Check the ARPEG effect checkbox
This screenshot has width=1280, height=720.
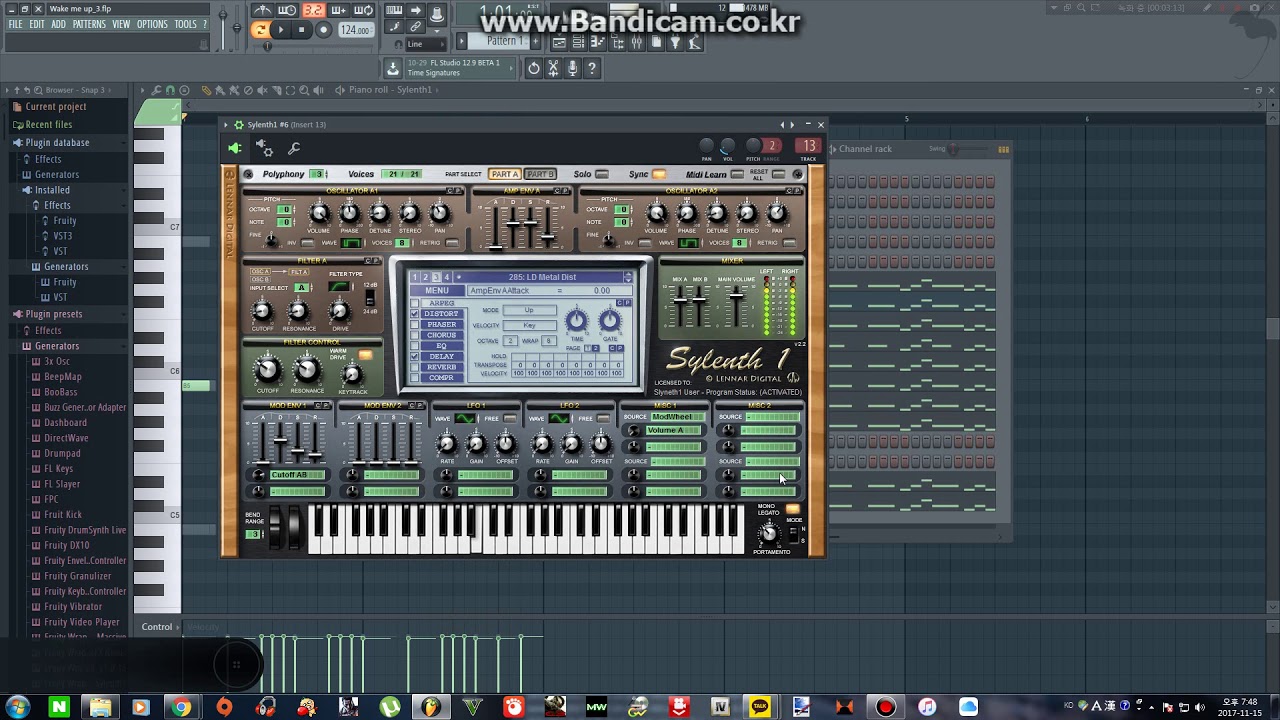click(x=415, y=303)
